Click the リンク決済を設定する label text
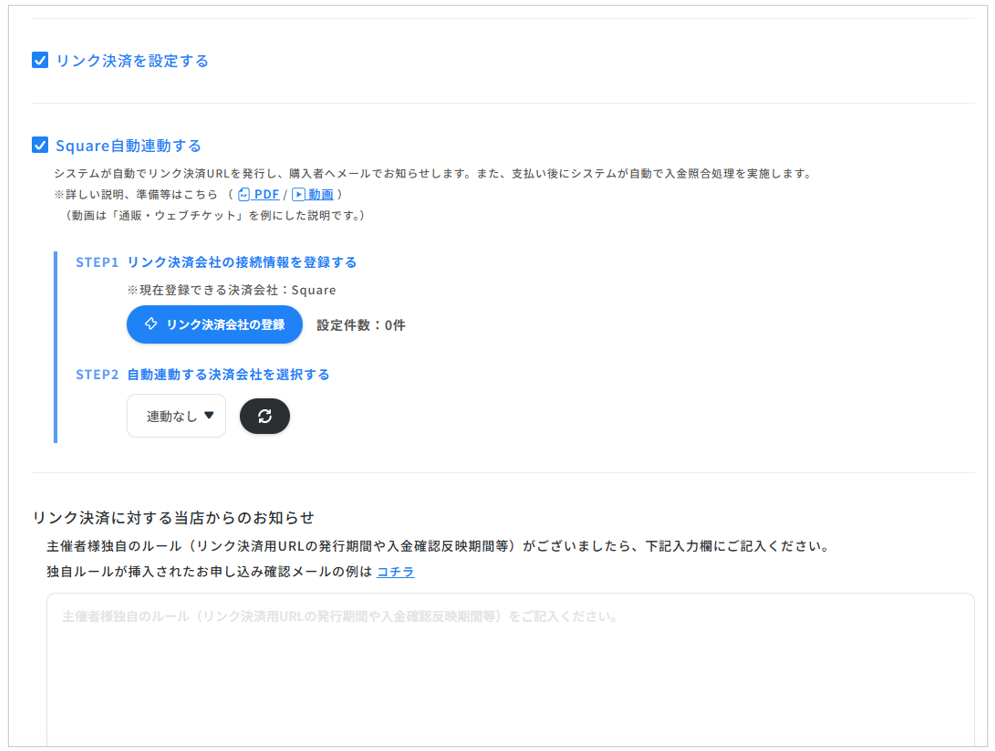This screenshot has height=751, width=995. [x=132, y=61]
